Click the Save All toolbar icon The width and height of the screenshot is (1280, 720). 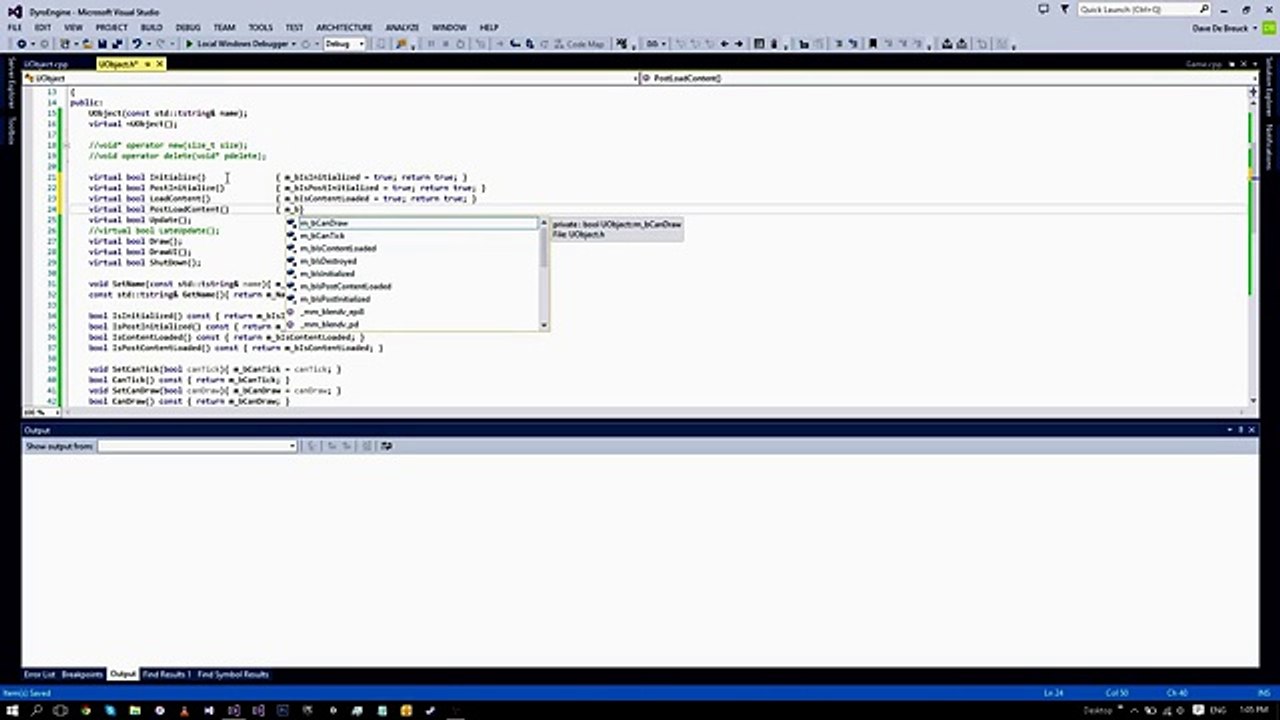click(117, 44)
